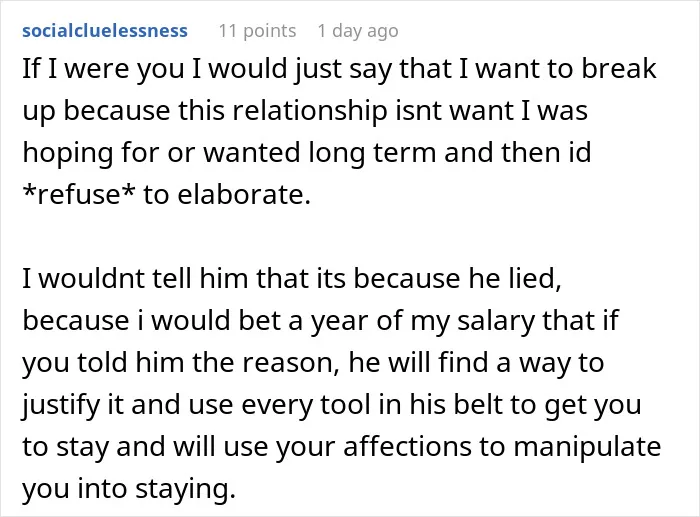The image size is (700, 517).
Task: Open the 1 day ago timestamp permalink
Action: click(x=358, y=31)
